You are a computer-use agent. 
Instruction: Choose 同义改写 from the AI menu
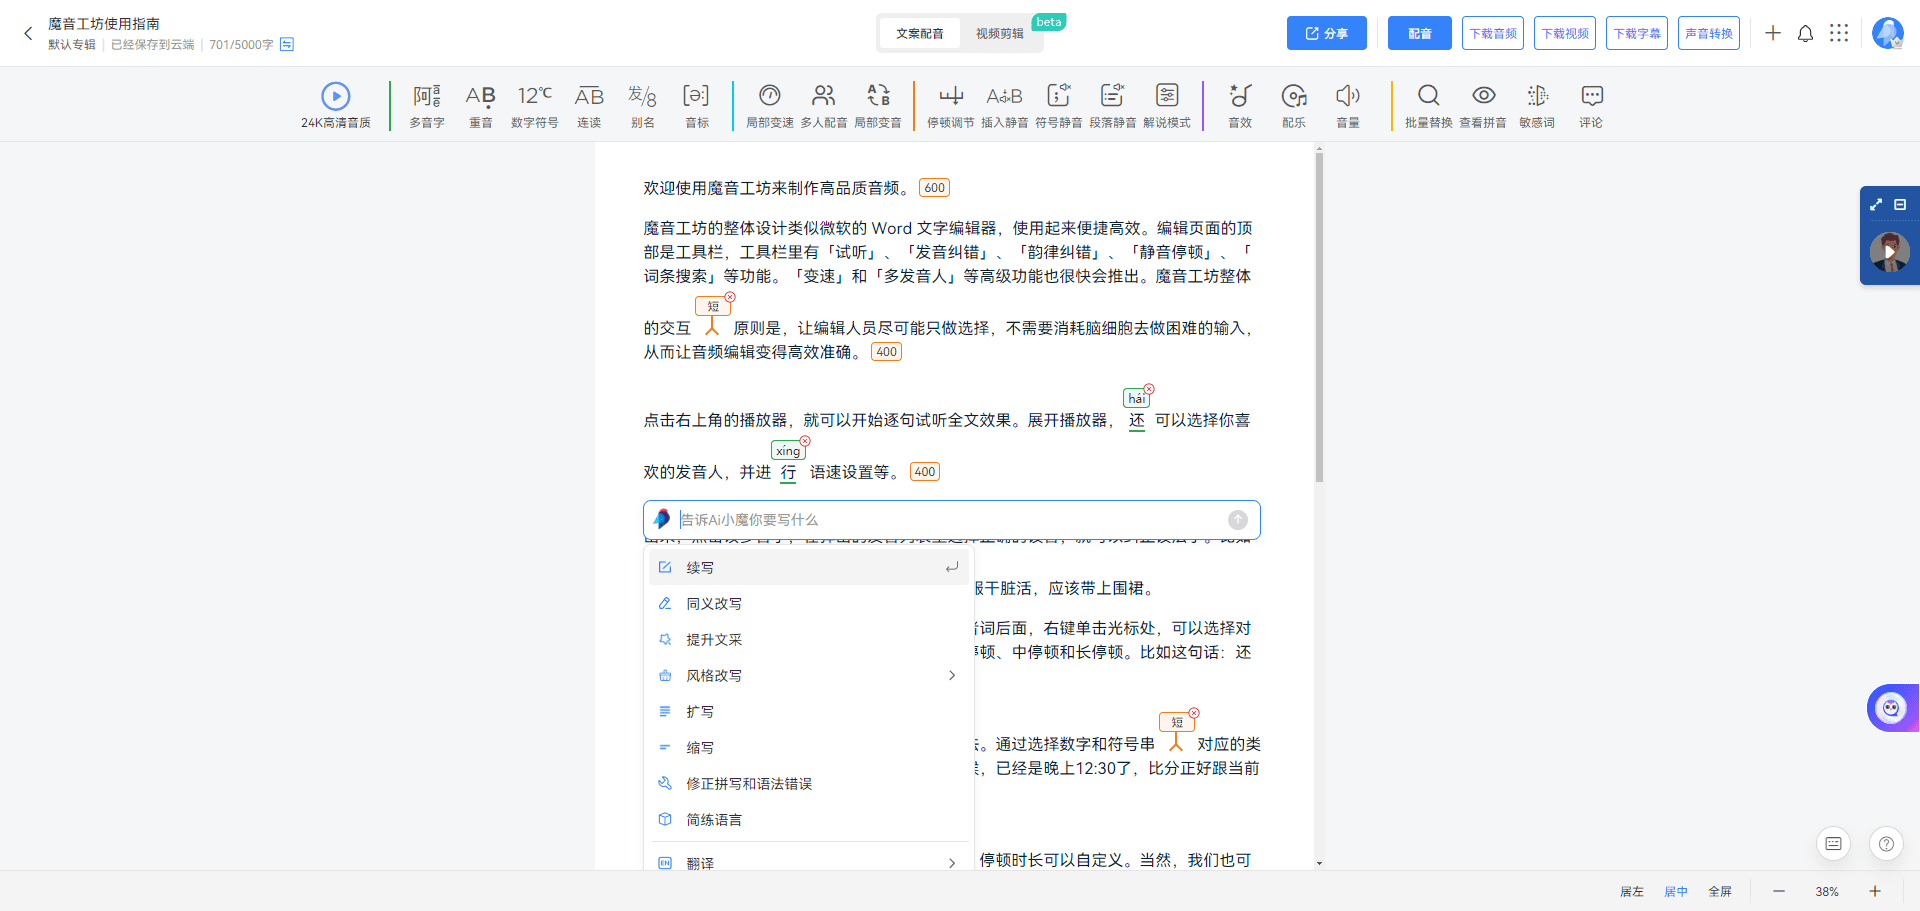click(x=809, y=603)
